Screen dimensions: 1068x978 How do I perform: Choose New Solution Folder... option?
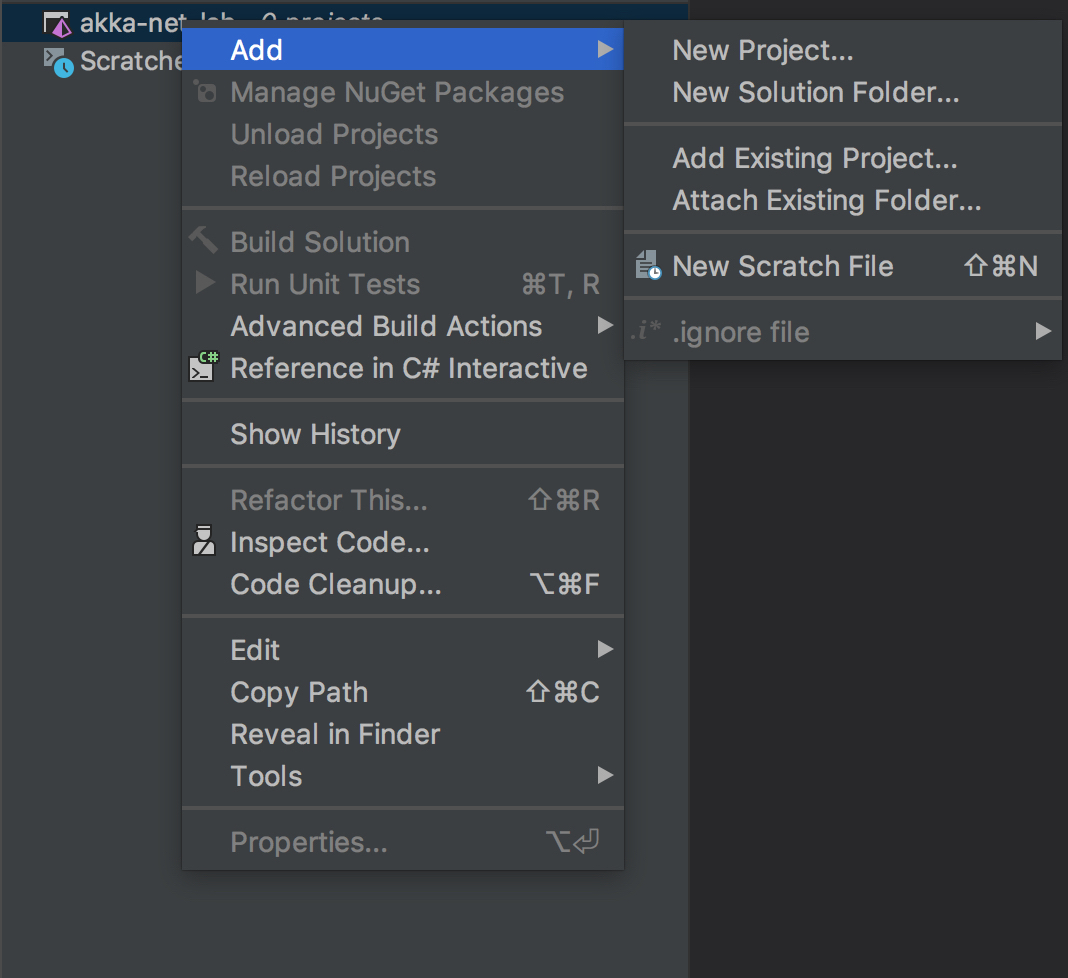pyautogui.click(x=815, y=92)
